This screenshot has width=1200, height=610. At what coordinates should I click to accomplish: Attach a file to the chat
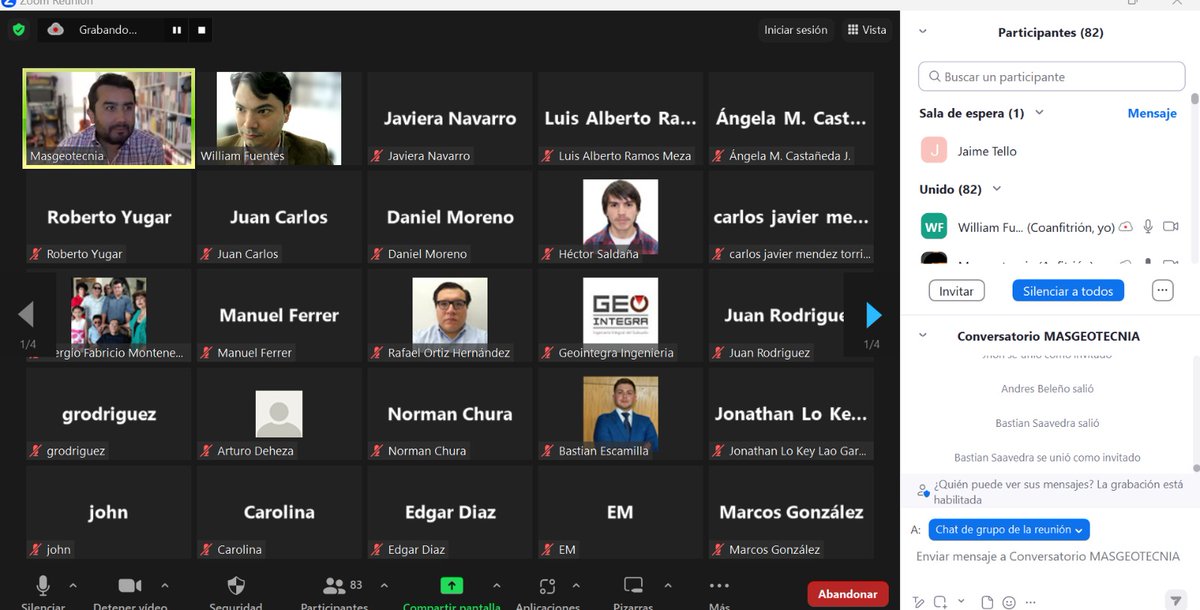point(985,601)
